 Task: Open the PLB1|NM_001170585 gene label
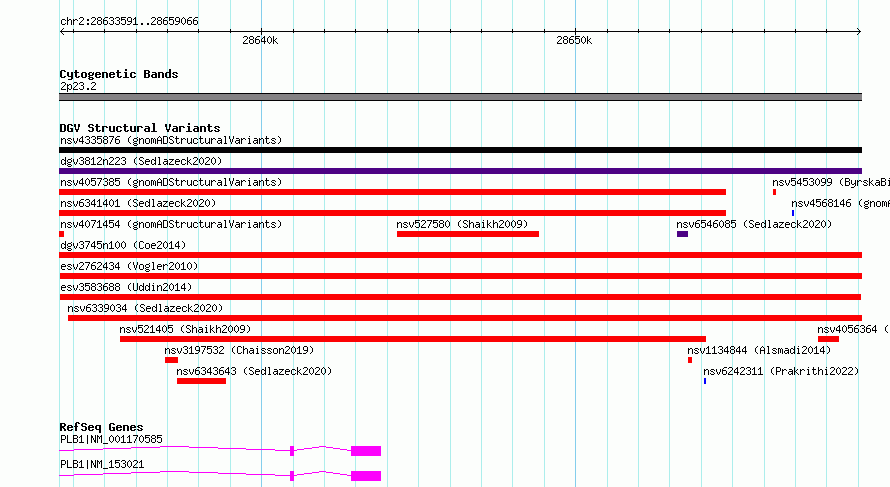111,439
